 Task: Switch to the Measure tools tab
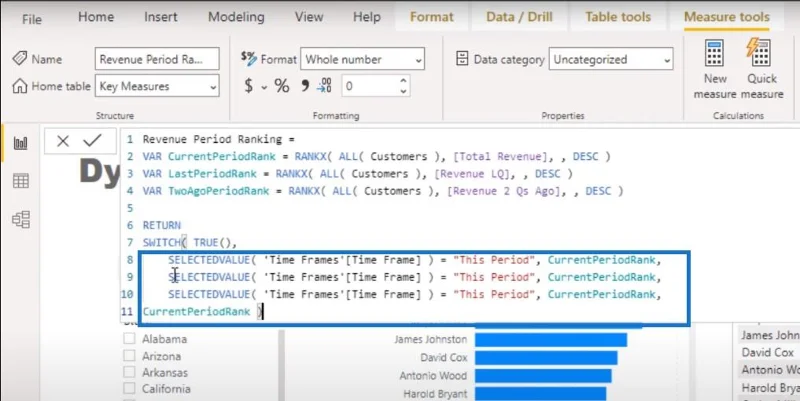[x=727, y=17]
